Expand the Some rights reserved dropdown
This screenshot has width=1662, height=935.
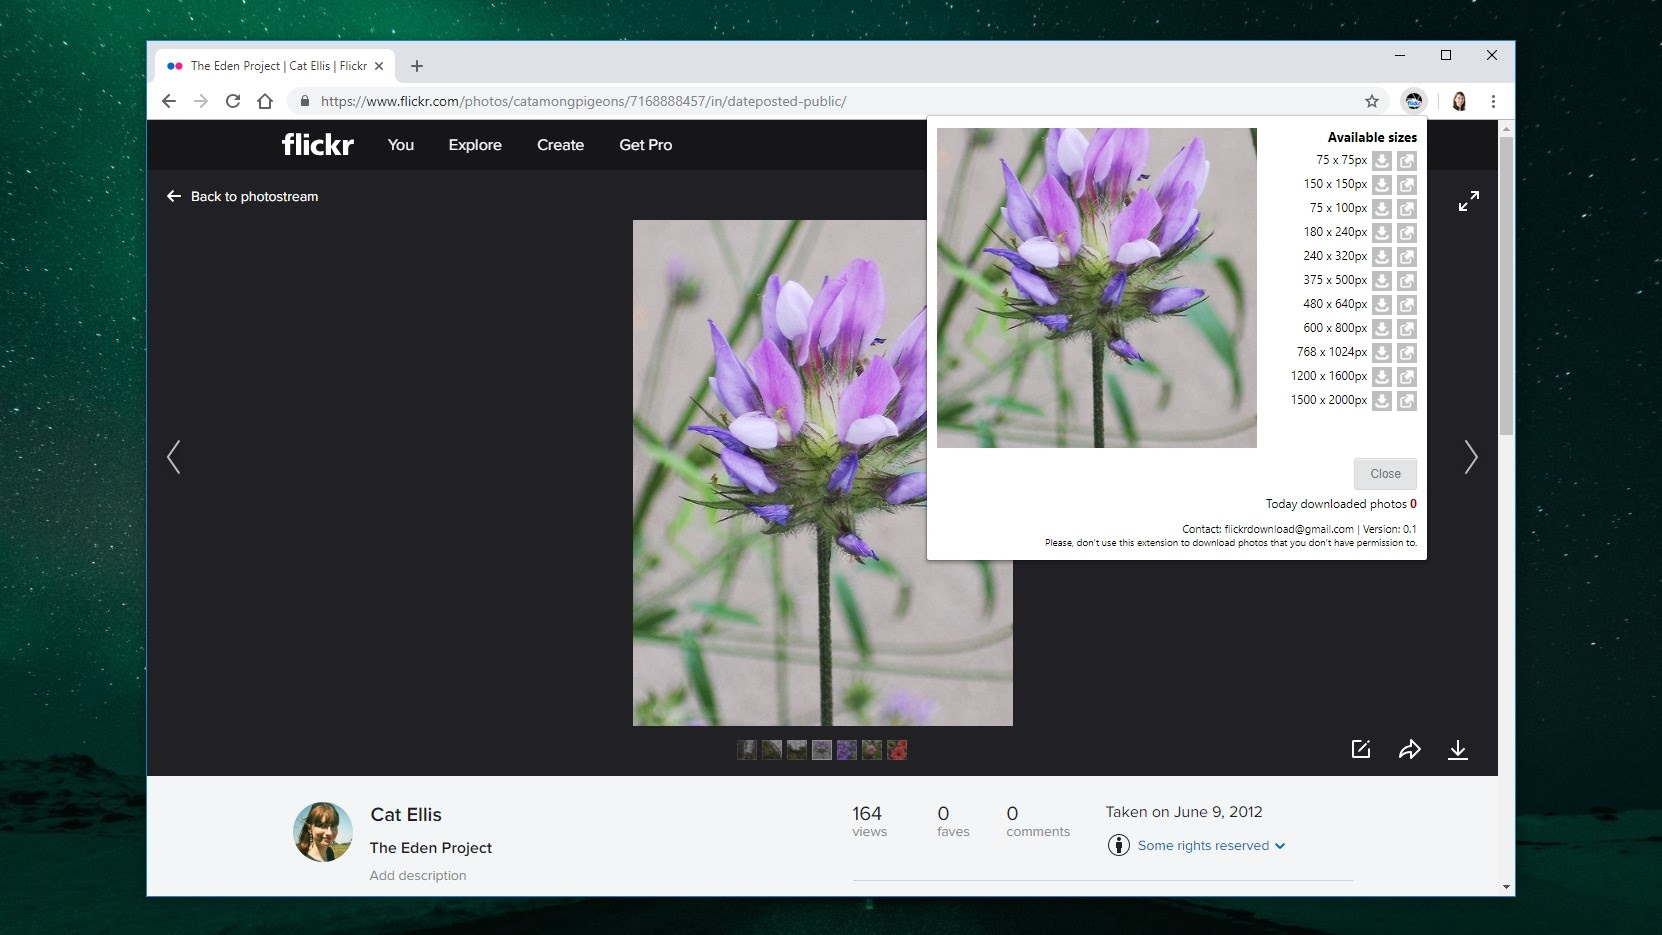click(x=1210, y=846)
